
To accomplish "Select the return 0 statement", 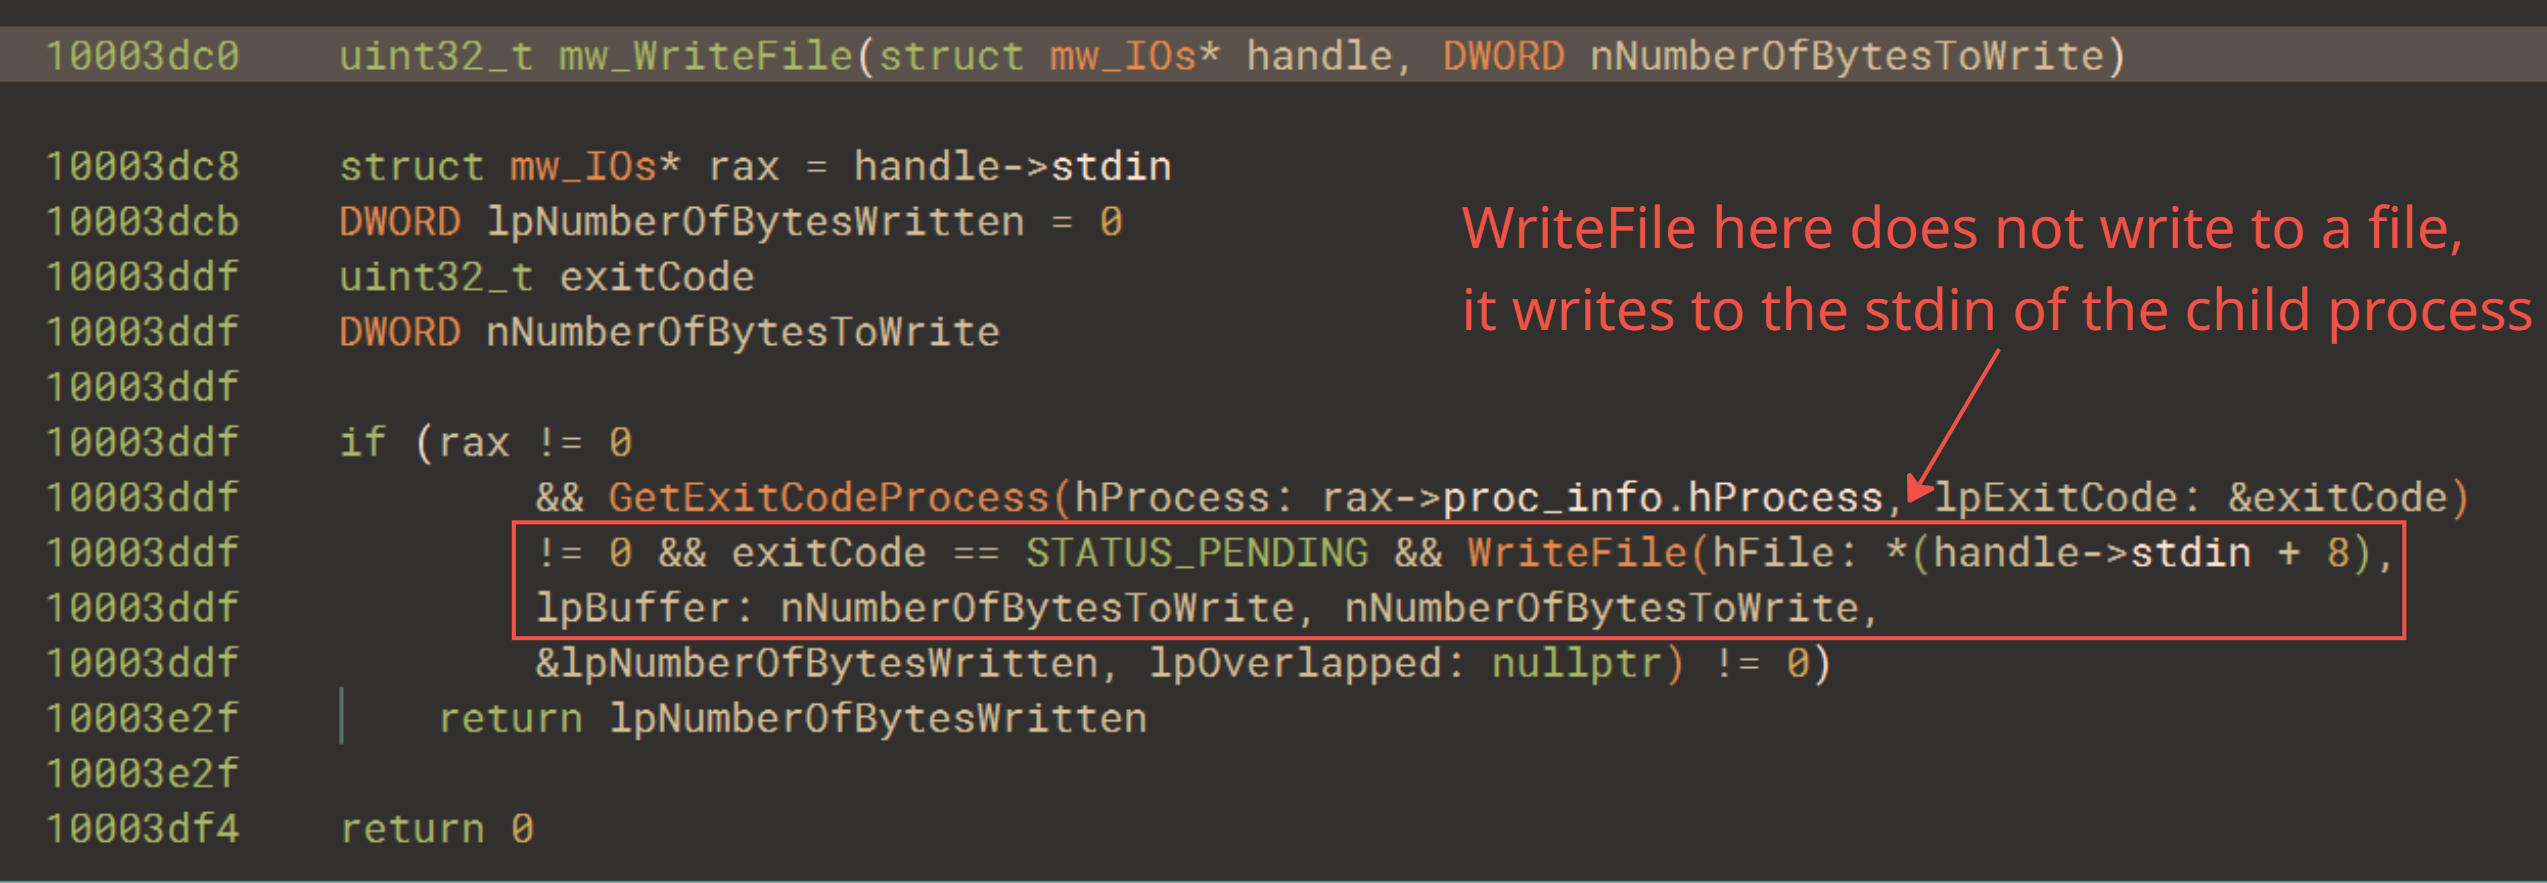I will (x=437, y=829).
